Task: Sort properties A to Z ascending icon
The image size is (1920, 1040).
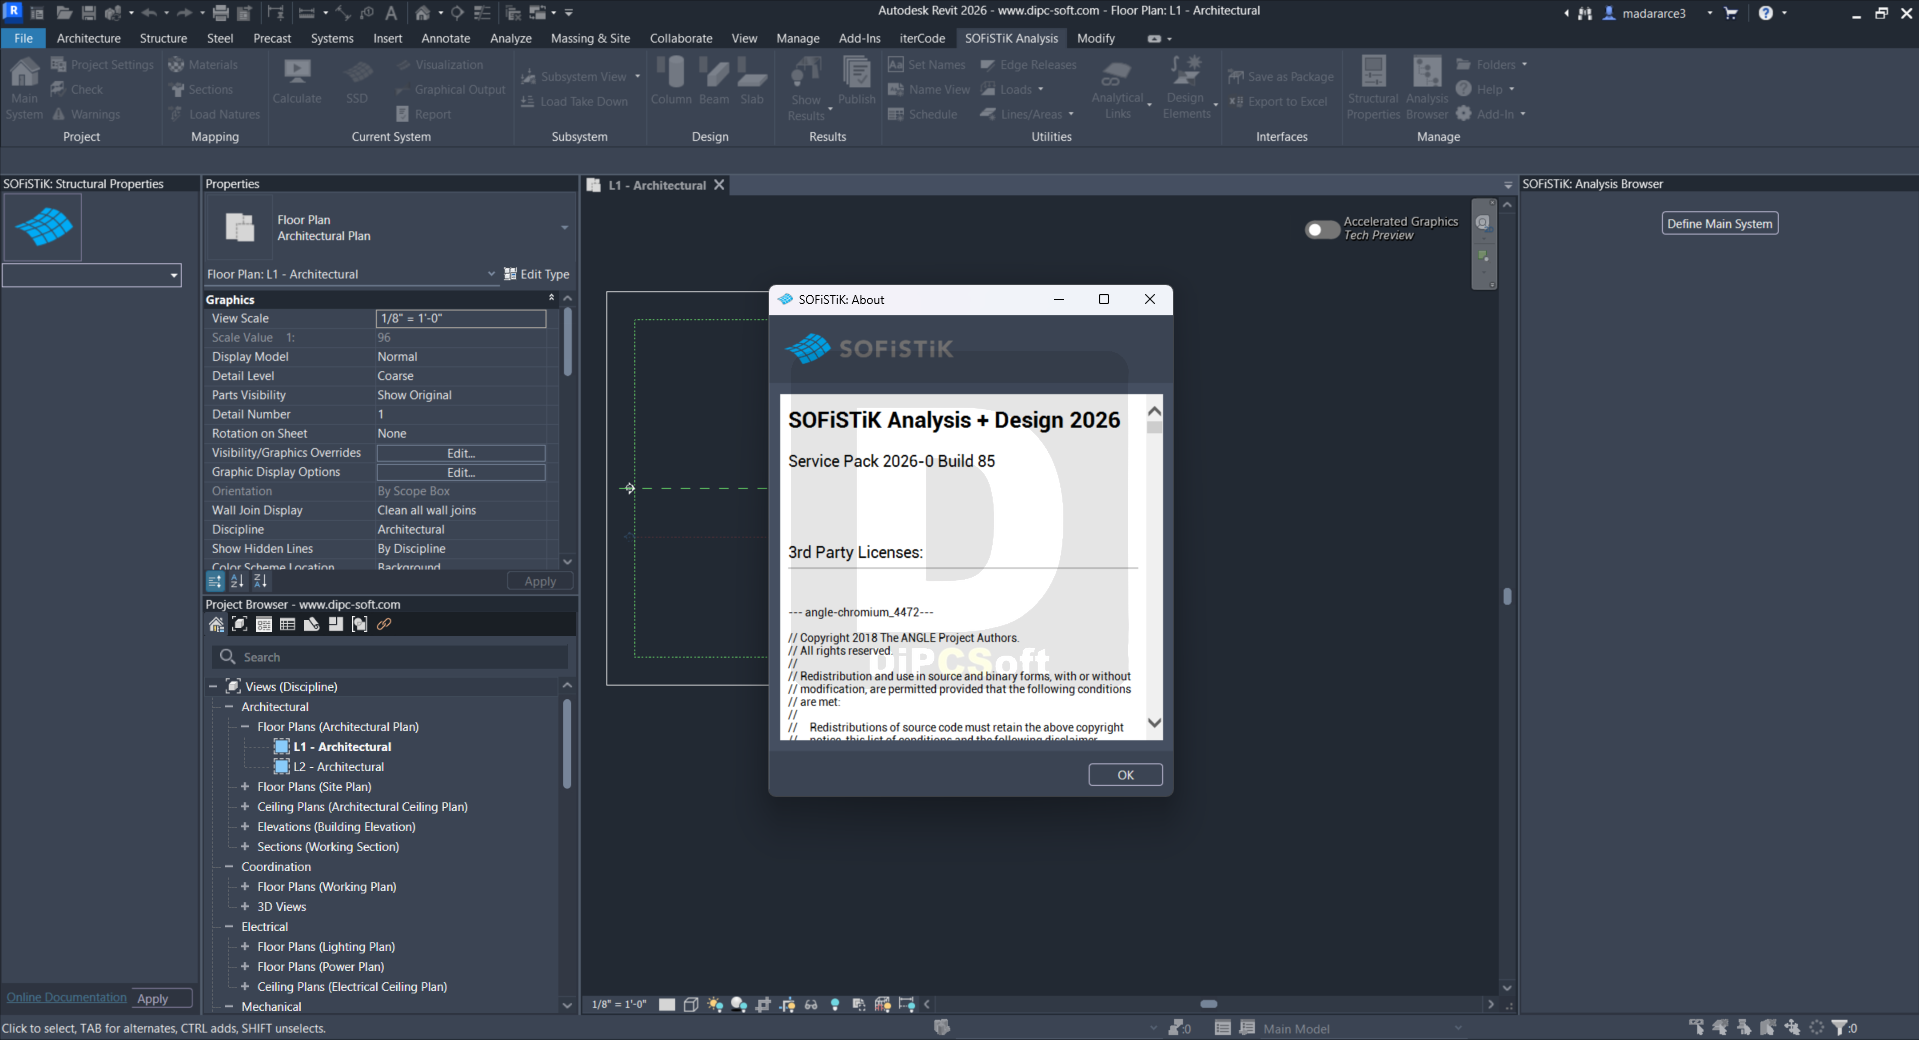Action: click(x=237, y=581)
